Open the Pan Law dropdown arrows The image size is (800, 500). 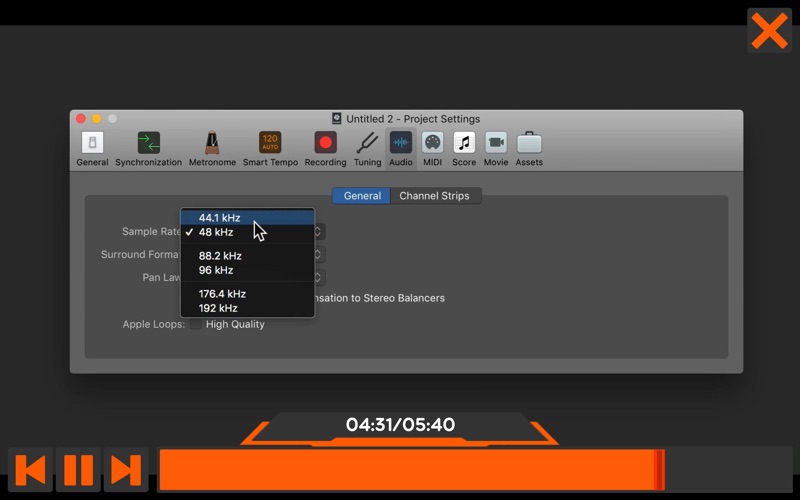point(318,277)
